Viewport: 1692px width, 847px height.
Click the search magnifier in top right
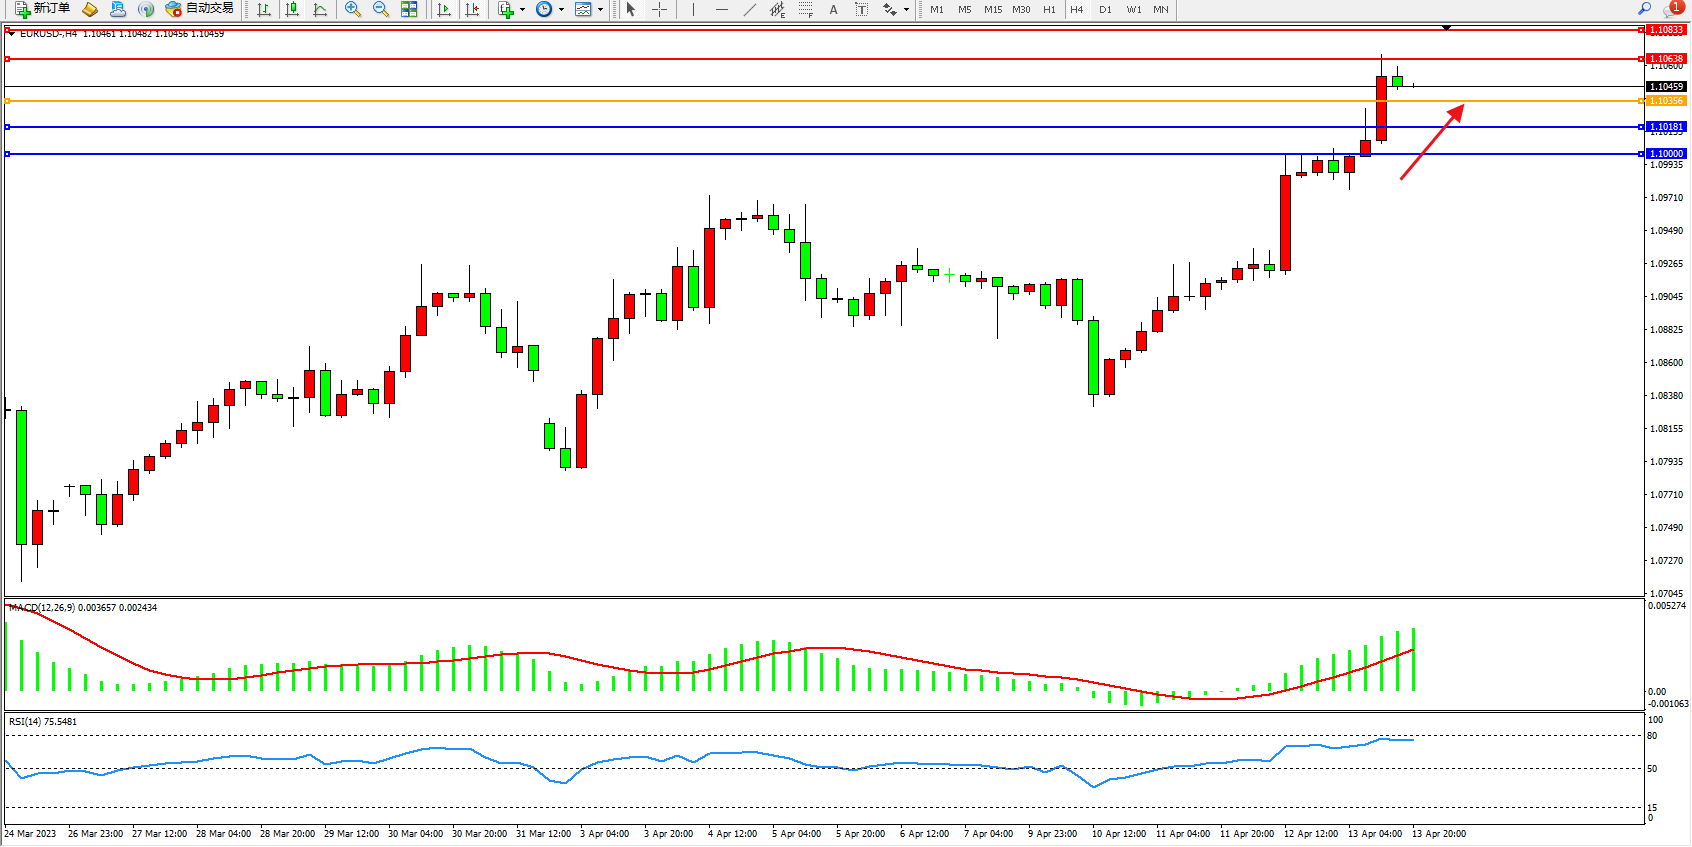pos(1644,9)
